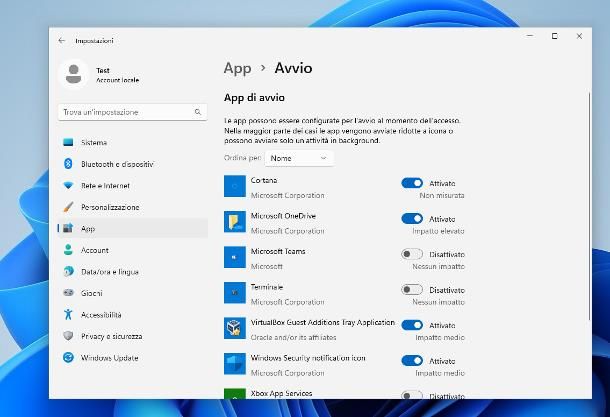The image size is (610, 417).
Task: Enable Terminale startup toggle
Action: point(412,289)
